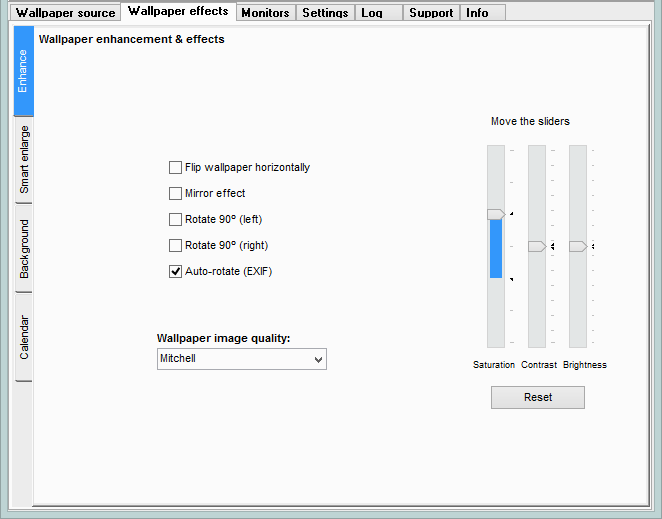Image resolution: width=662 pixels, height=519 pixels.
Task: Click the Saturation slider handle
Action: point(495,214)
